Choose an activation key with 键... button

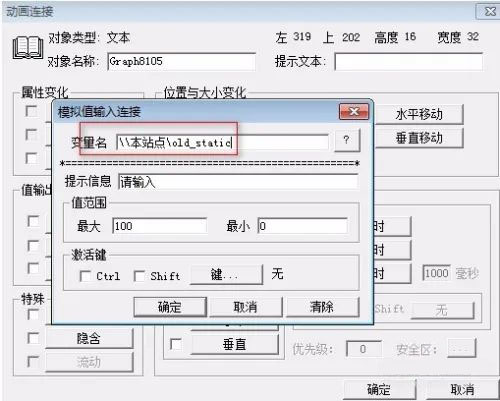click(x=226, y=275)
